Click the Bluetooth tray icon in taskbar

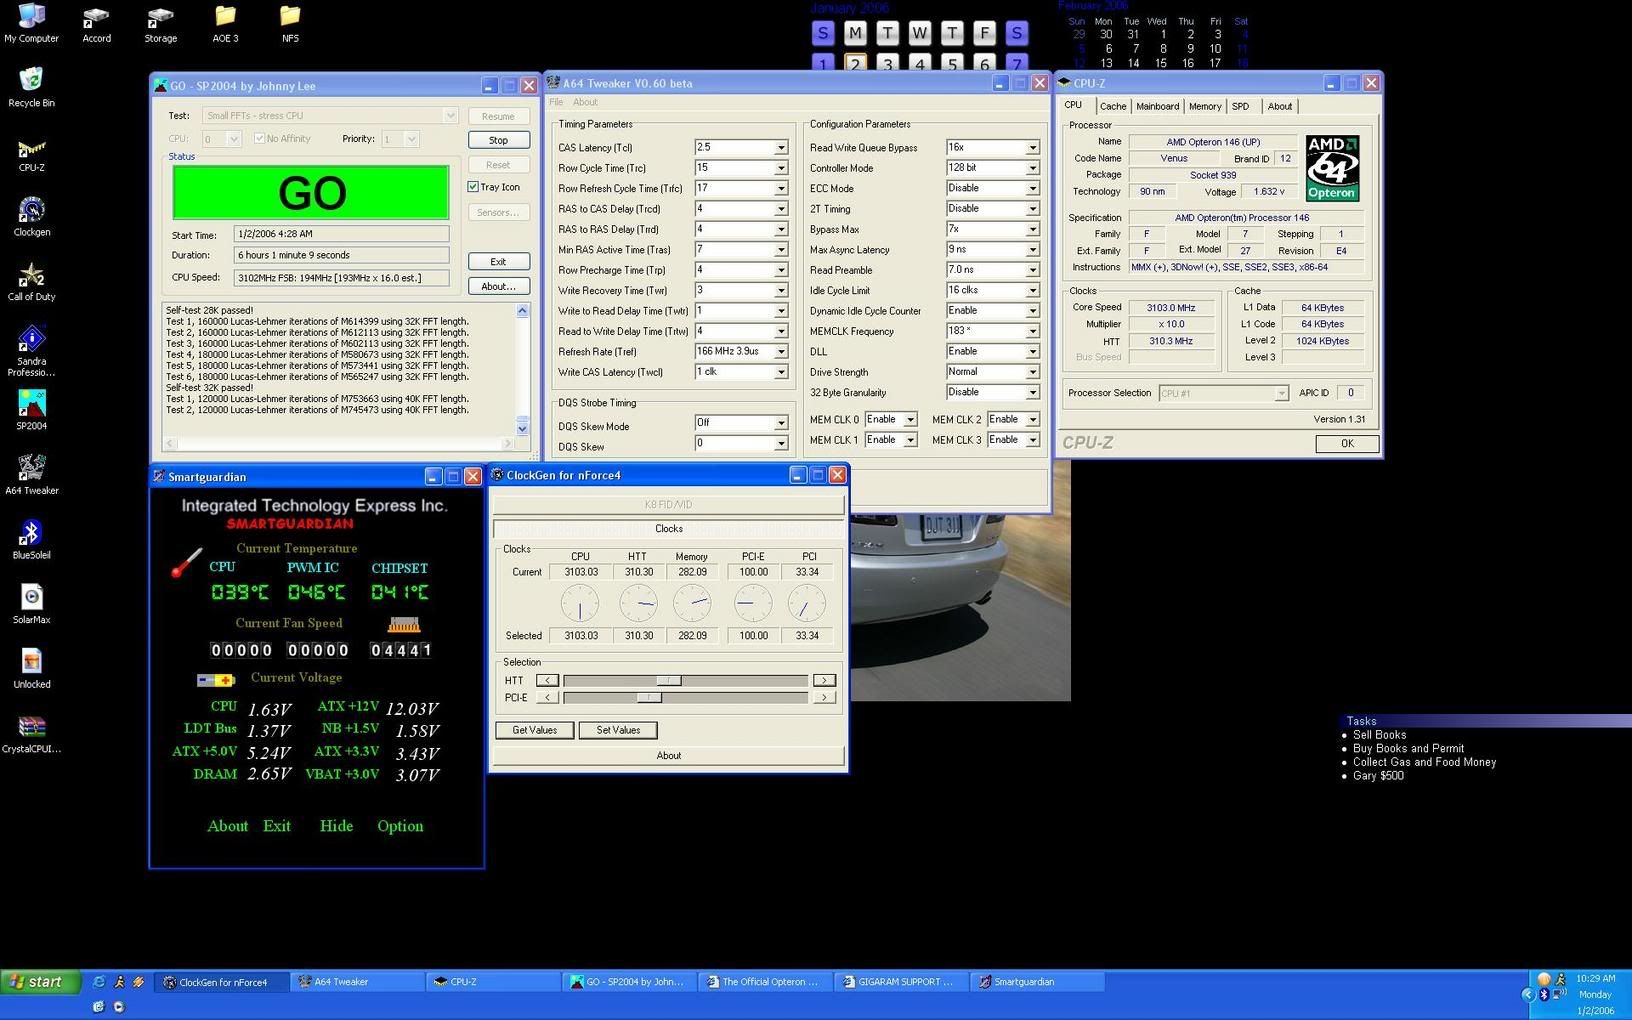tap(1544, 995)
